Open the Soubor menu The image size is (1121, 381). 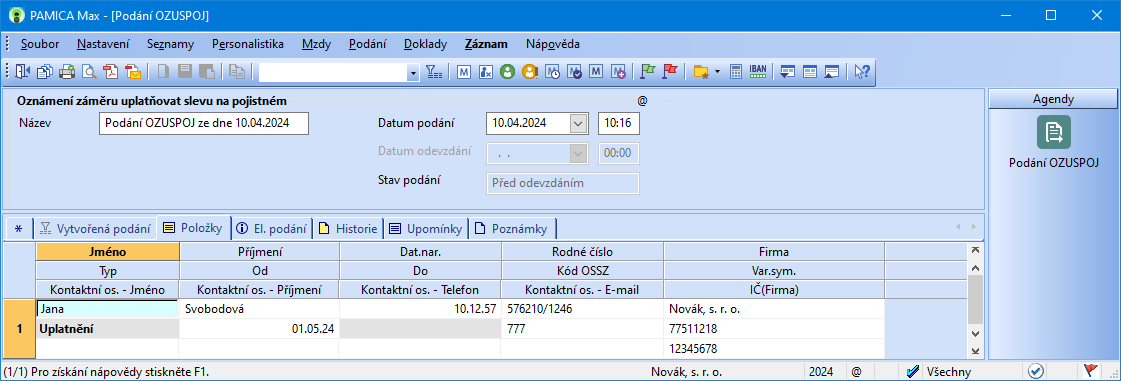40,44
